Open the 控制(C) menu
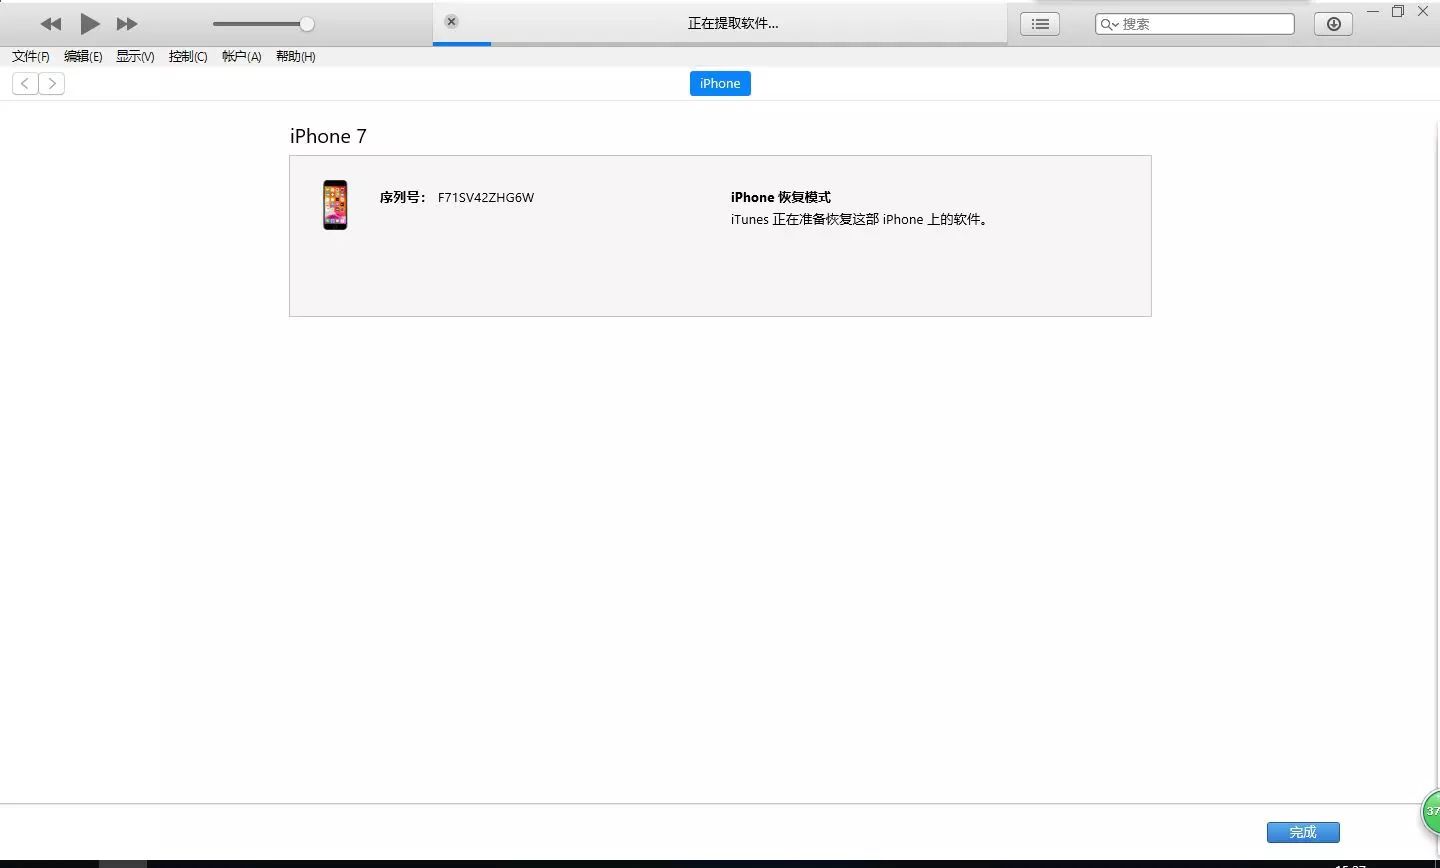 (188, 57)
